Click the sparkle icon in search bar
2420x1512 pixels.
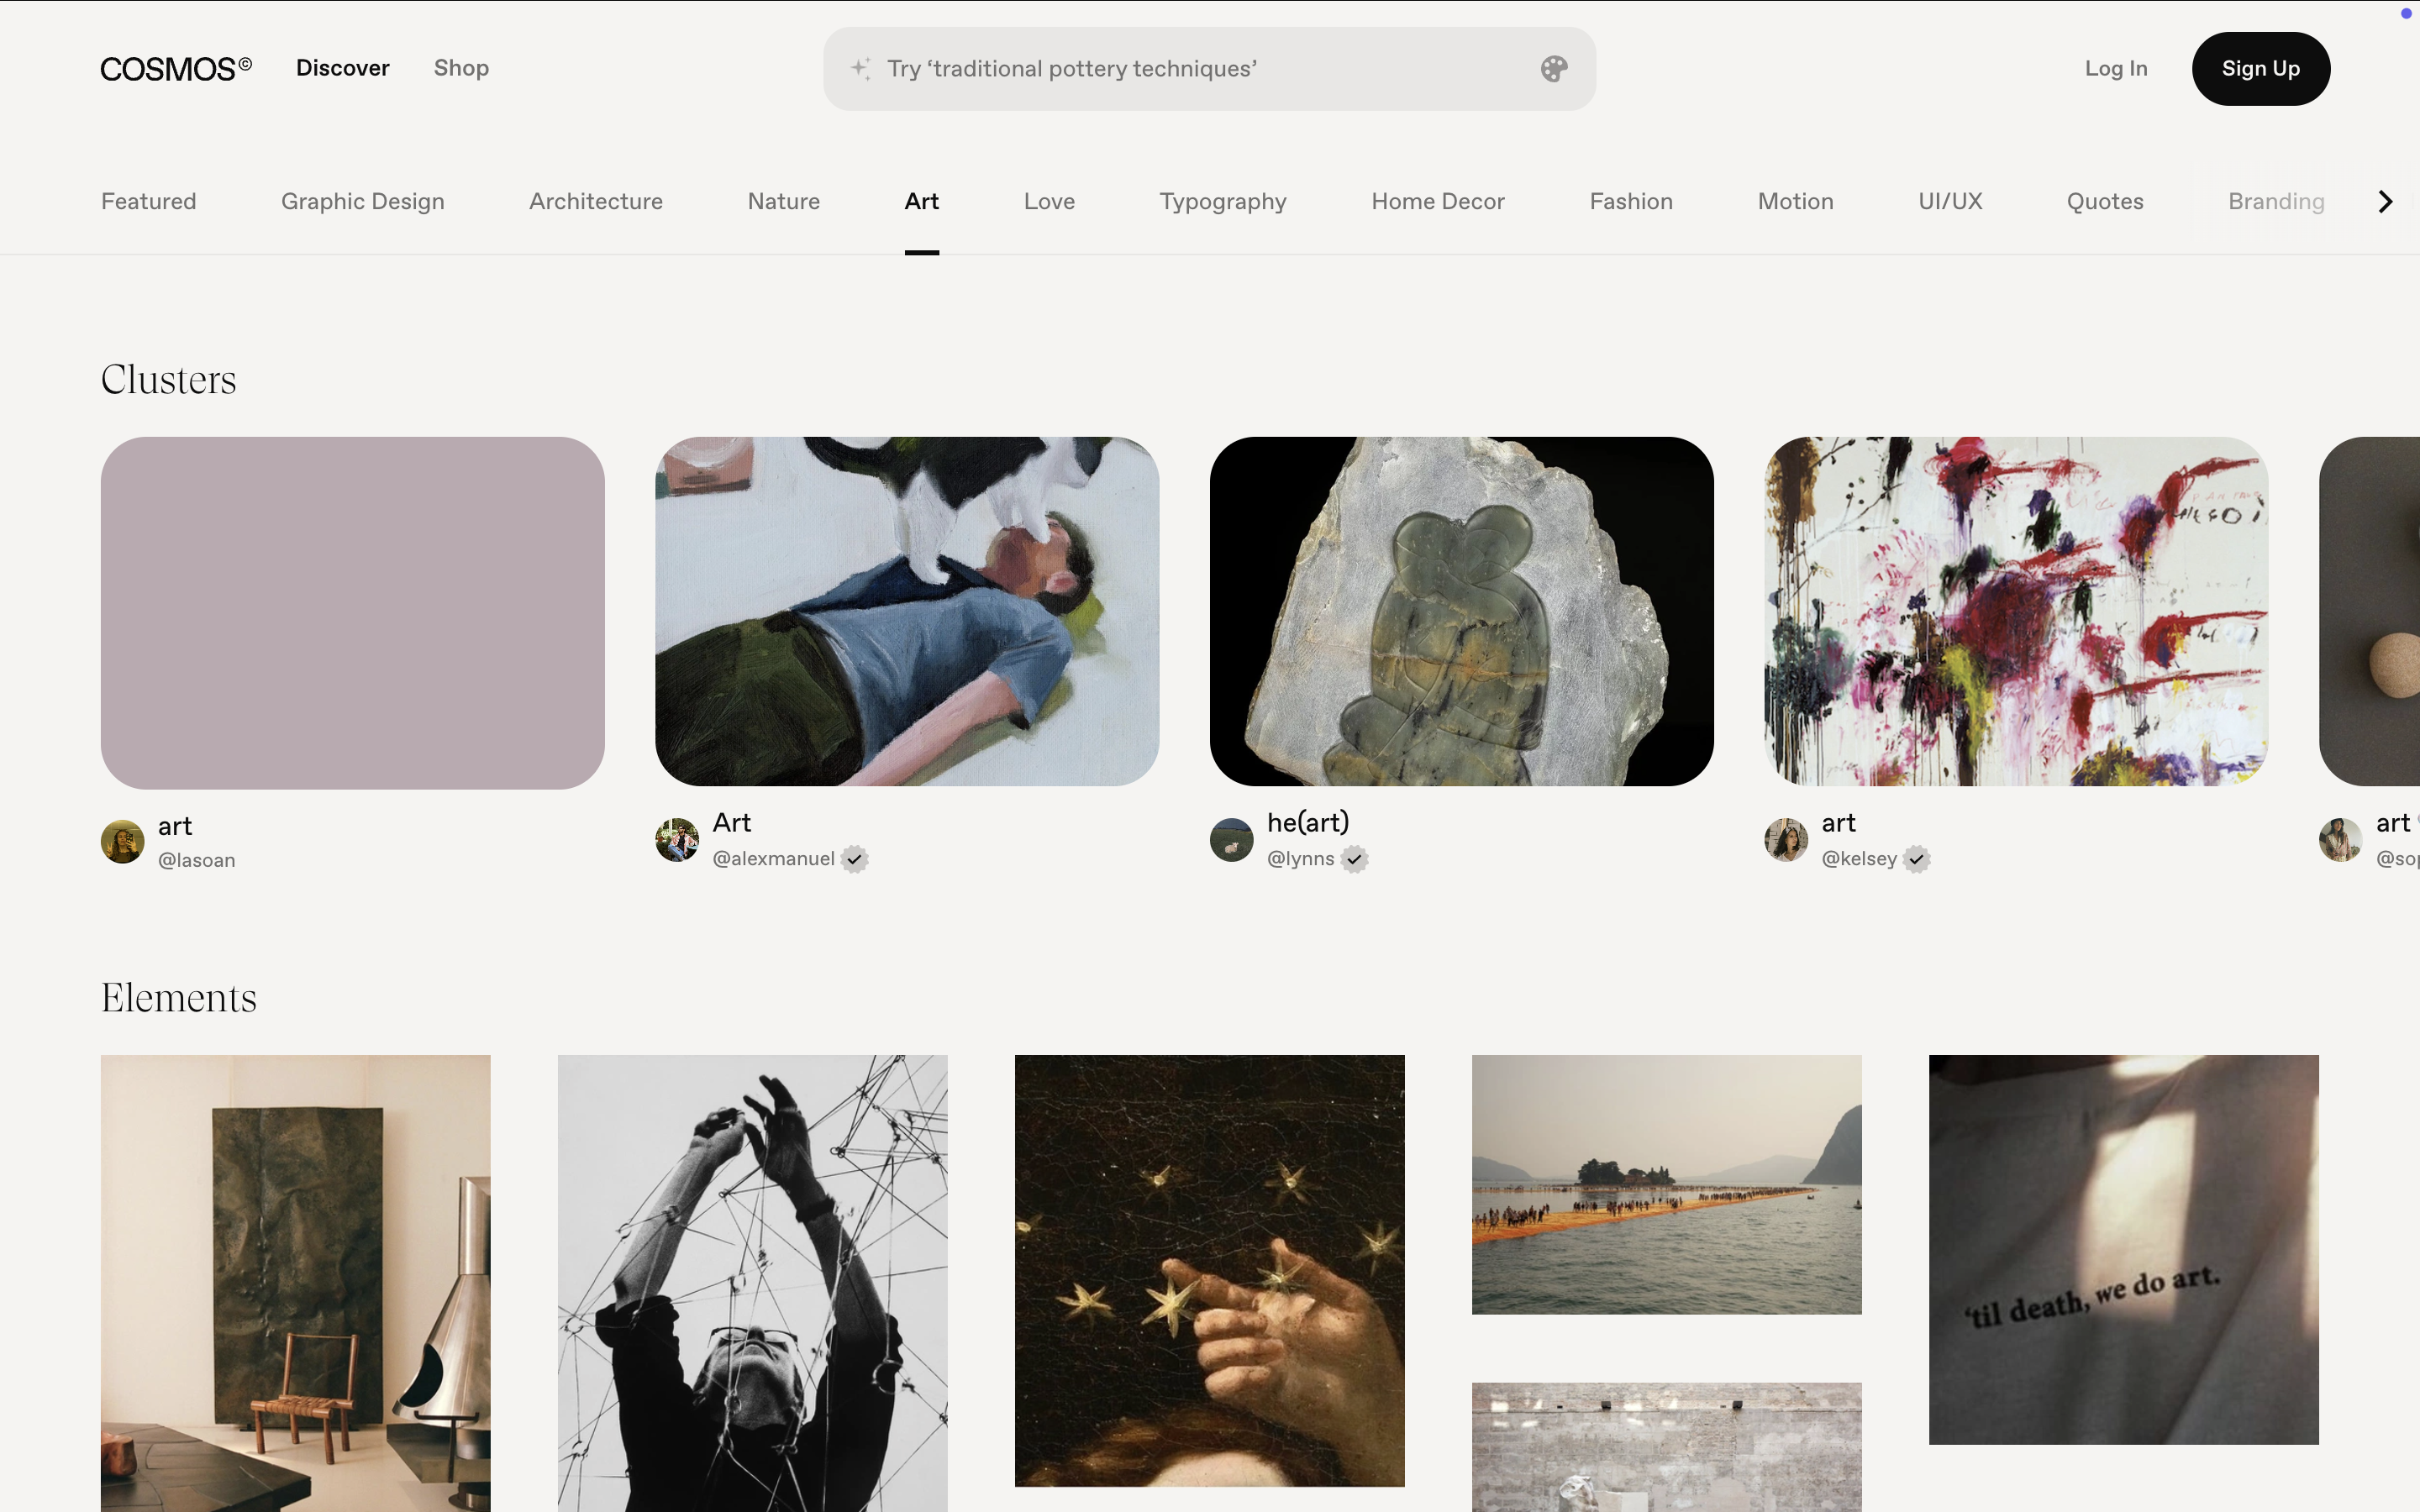click(x=860, y=68)
